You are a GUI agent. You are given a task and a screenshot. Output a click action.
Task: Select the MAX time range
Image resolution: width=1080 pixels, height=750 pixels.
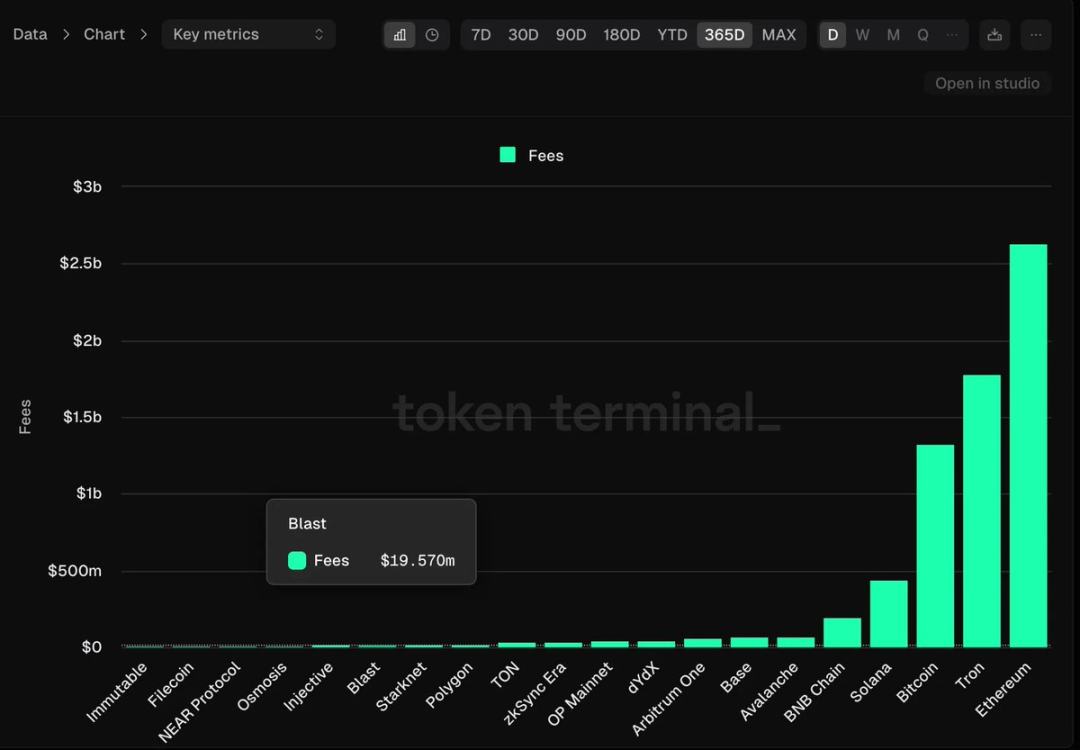coord(779,35)
